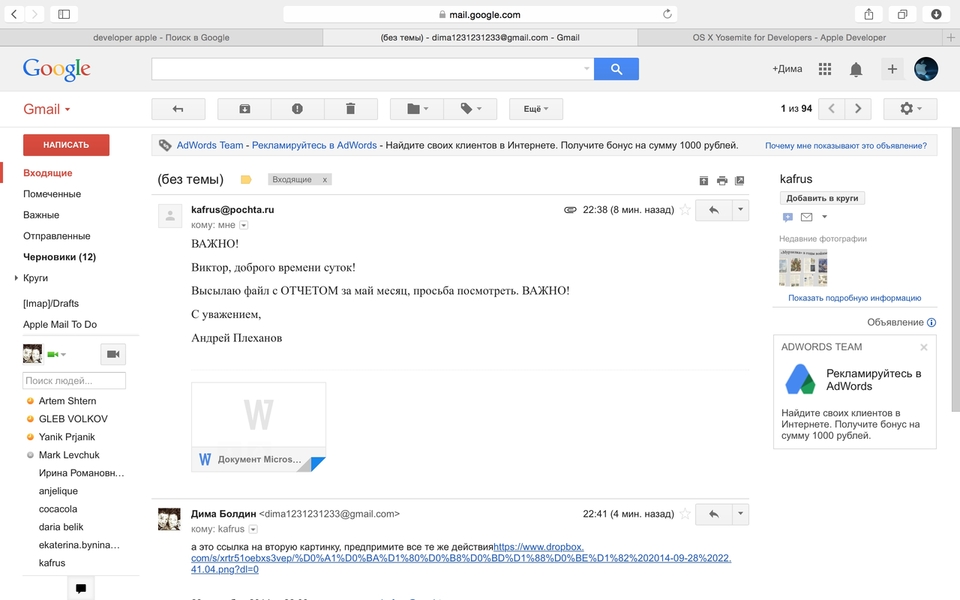Show details for 'кому: мне'

[x=244, y=225]
